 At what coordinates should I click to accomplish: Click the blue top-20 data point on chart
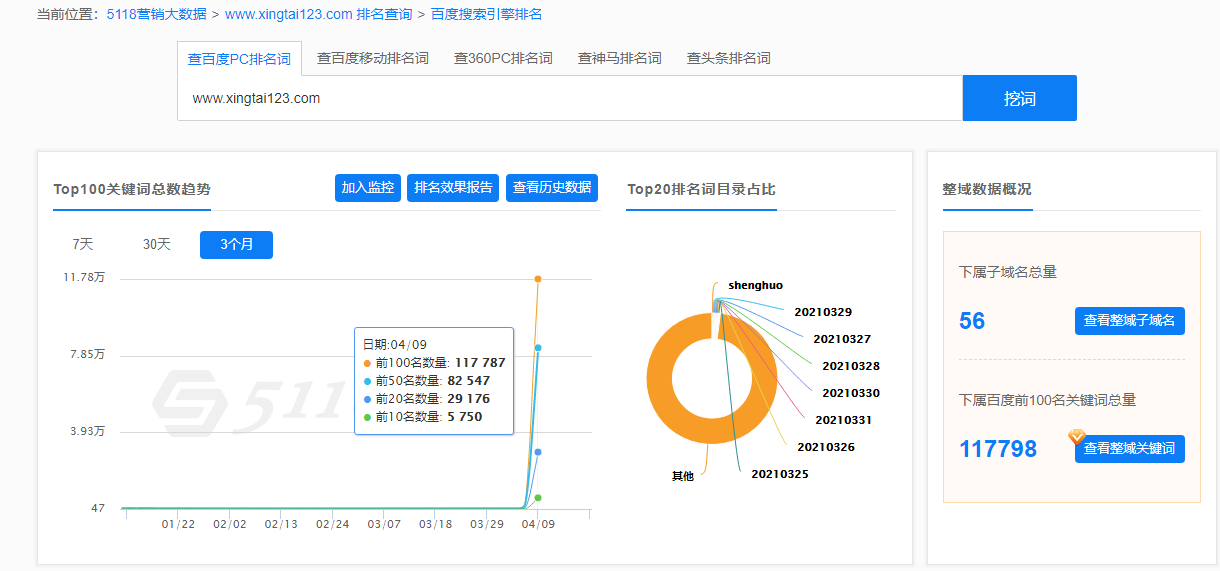tap(538, 452)
